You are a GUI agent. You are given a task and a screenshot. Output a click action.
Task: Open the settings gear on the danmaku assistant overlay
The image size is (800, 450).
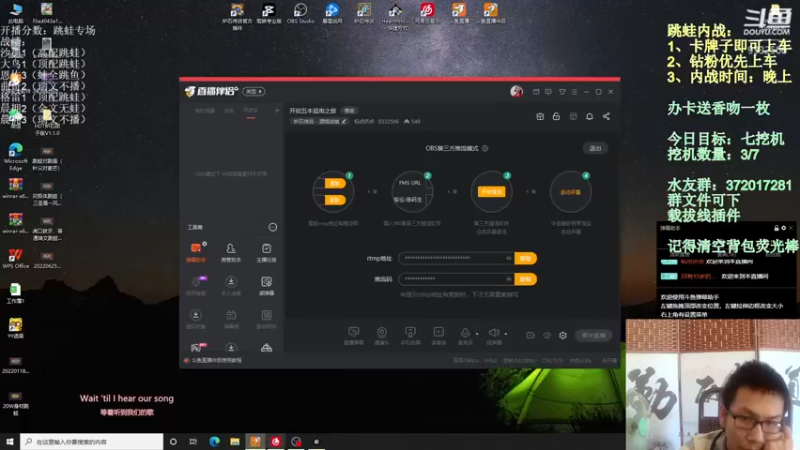coord(784,228)
